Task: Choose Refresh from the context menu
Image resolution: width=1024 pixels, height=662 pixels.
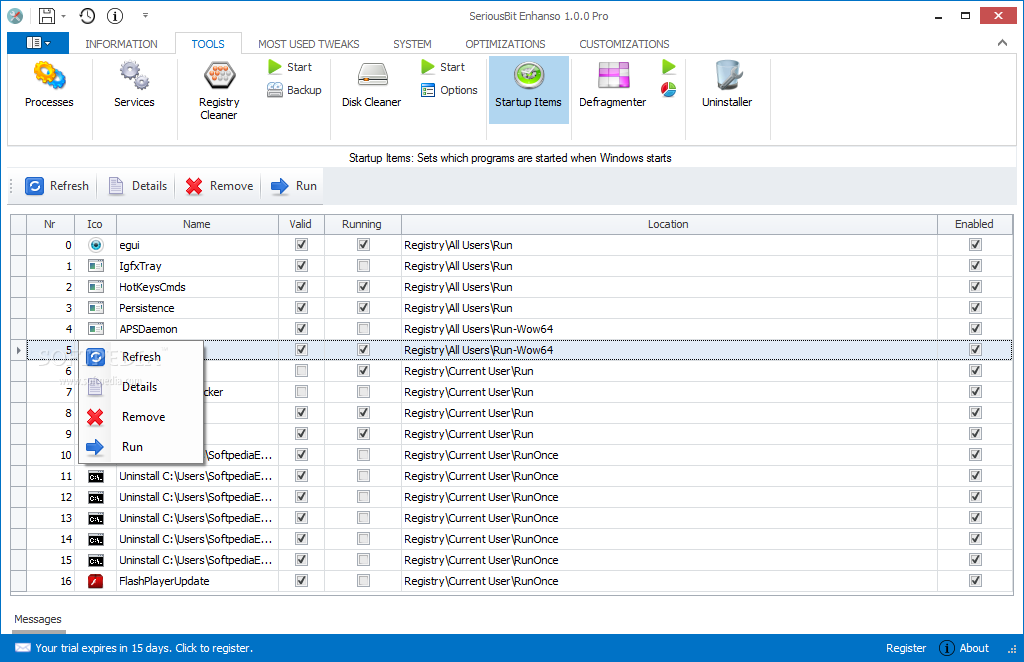Action: pos(140,357)
